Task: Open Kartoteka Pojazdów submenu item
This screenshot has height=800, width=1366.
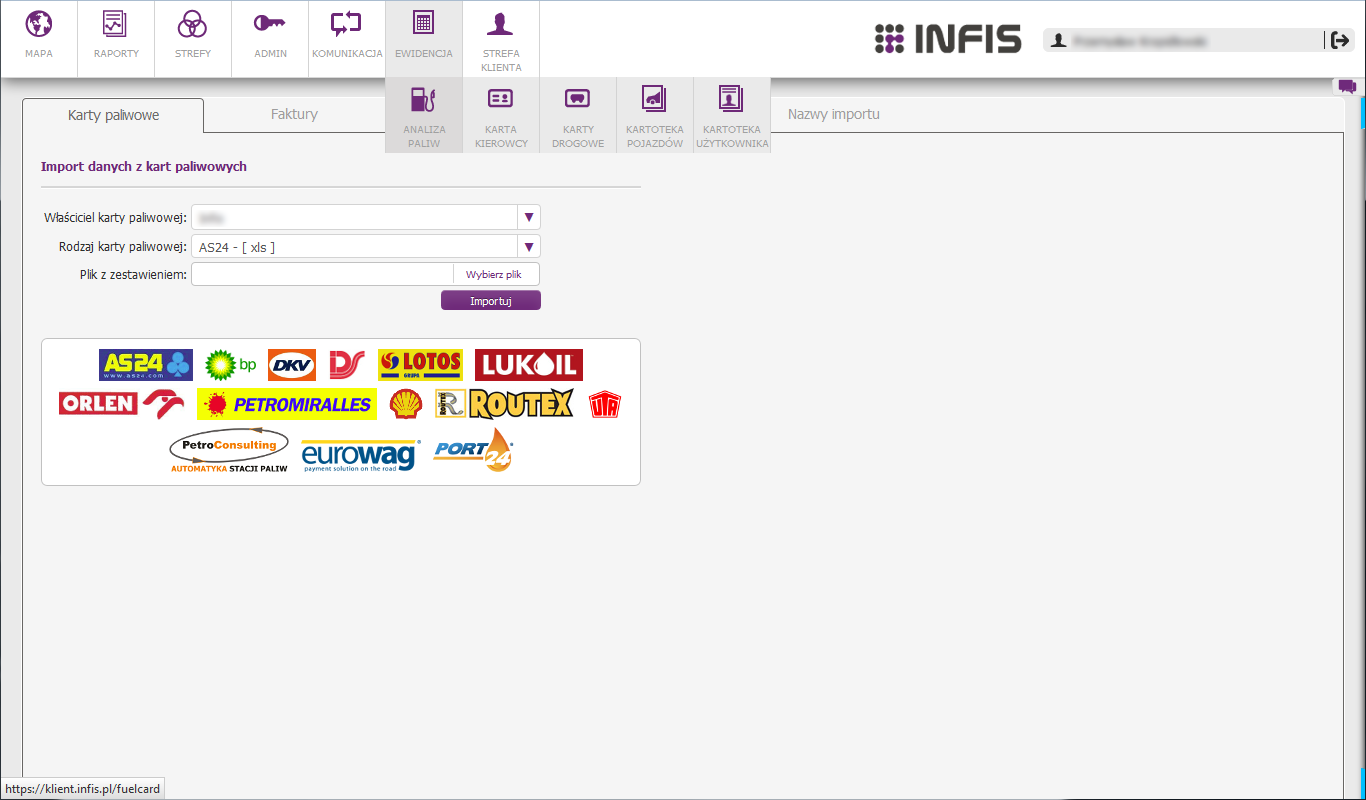Action: [x=655, y=115]
